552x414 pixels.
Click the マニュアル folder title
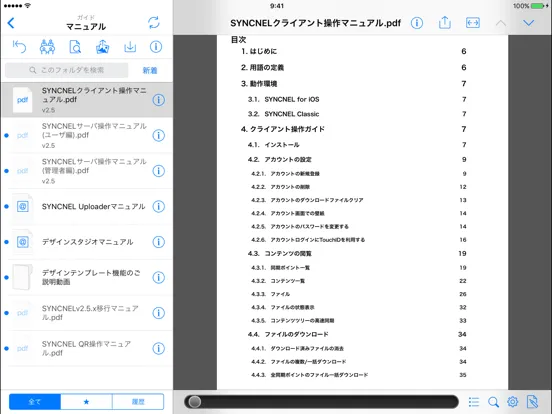86,27
